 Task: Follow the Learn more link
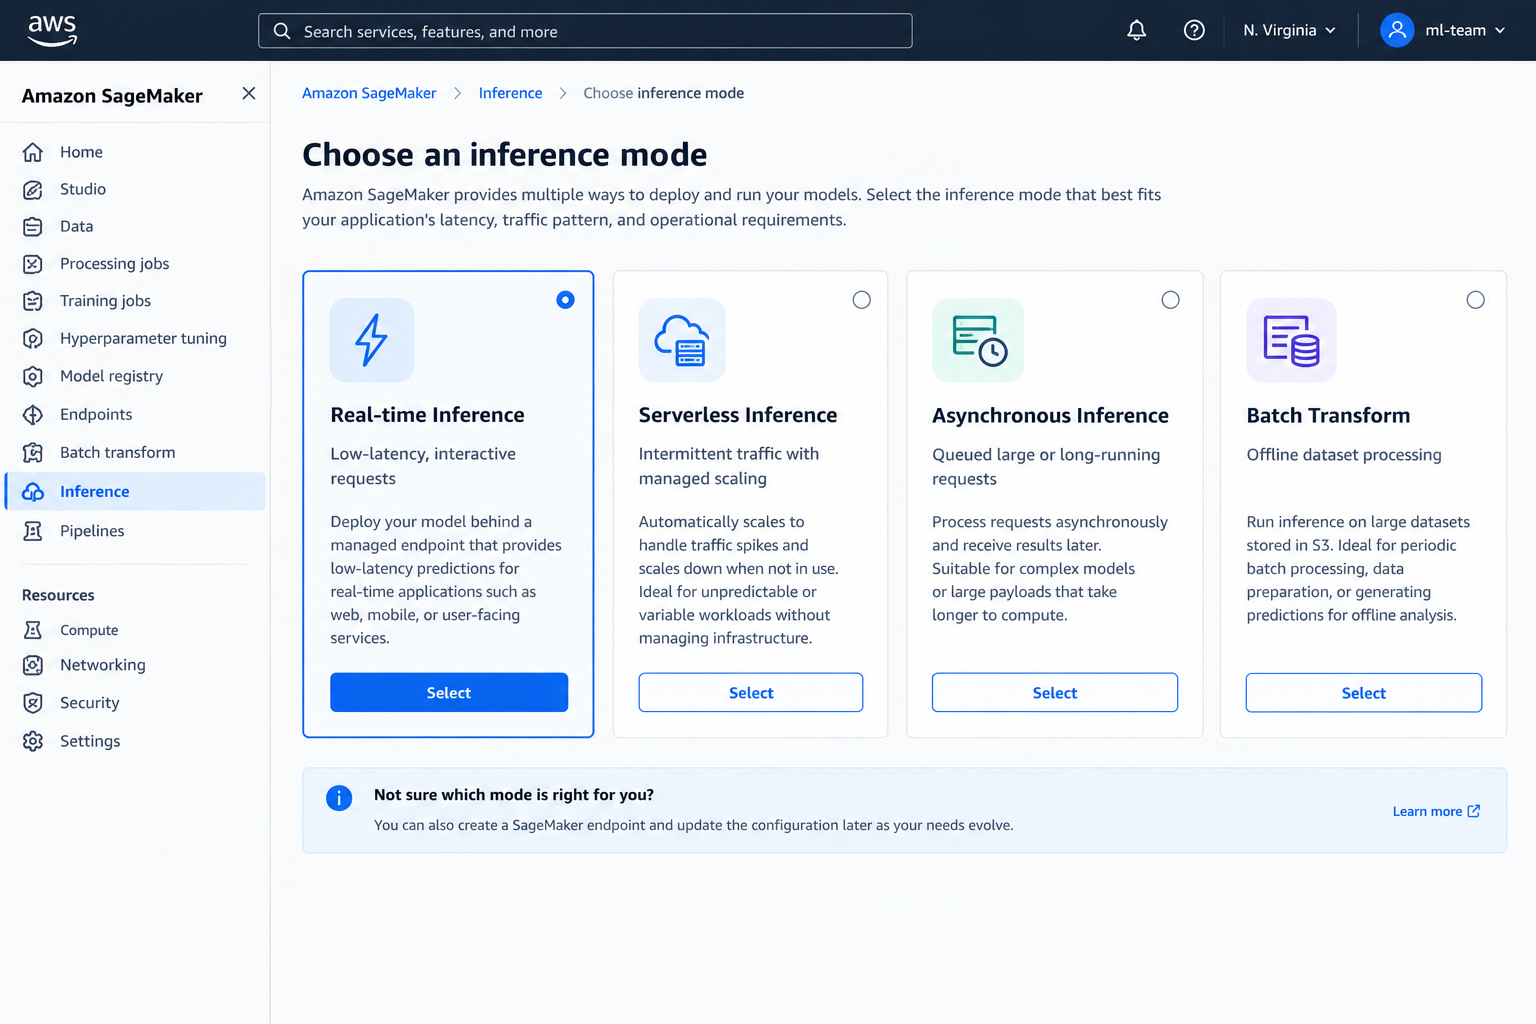coord(1436,811)
